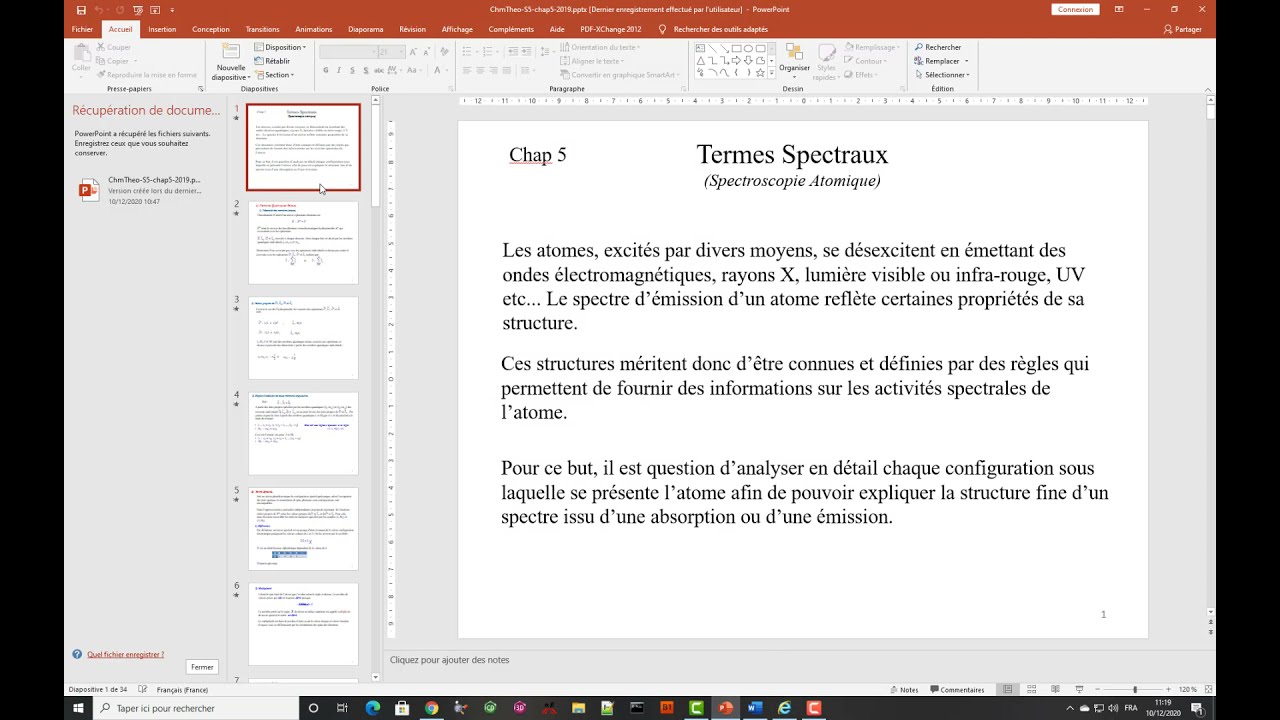Fit slide to current window

(x=1208, y=689)
